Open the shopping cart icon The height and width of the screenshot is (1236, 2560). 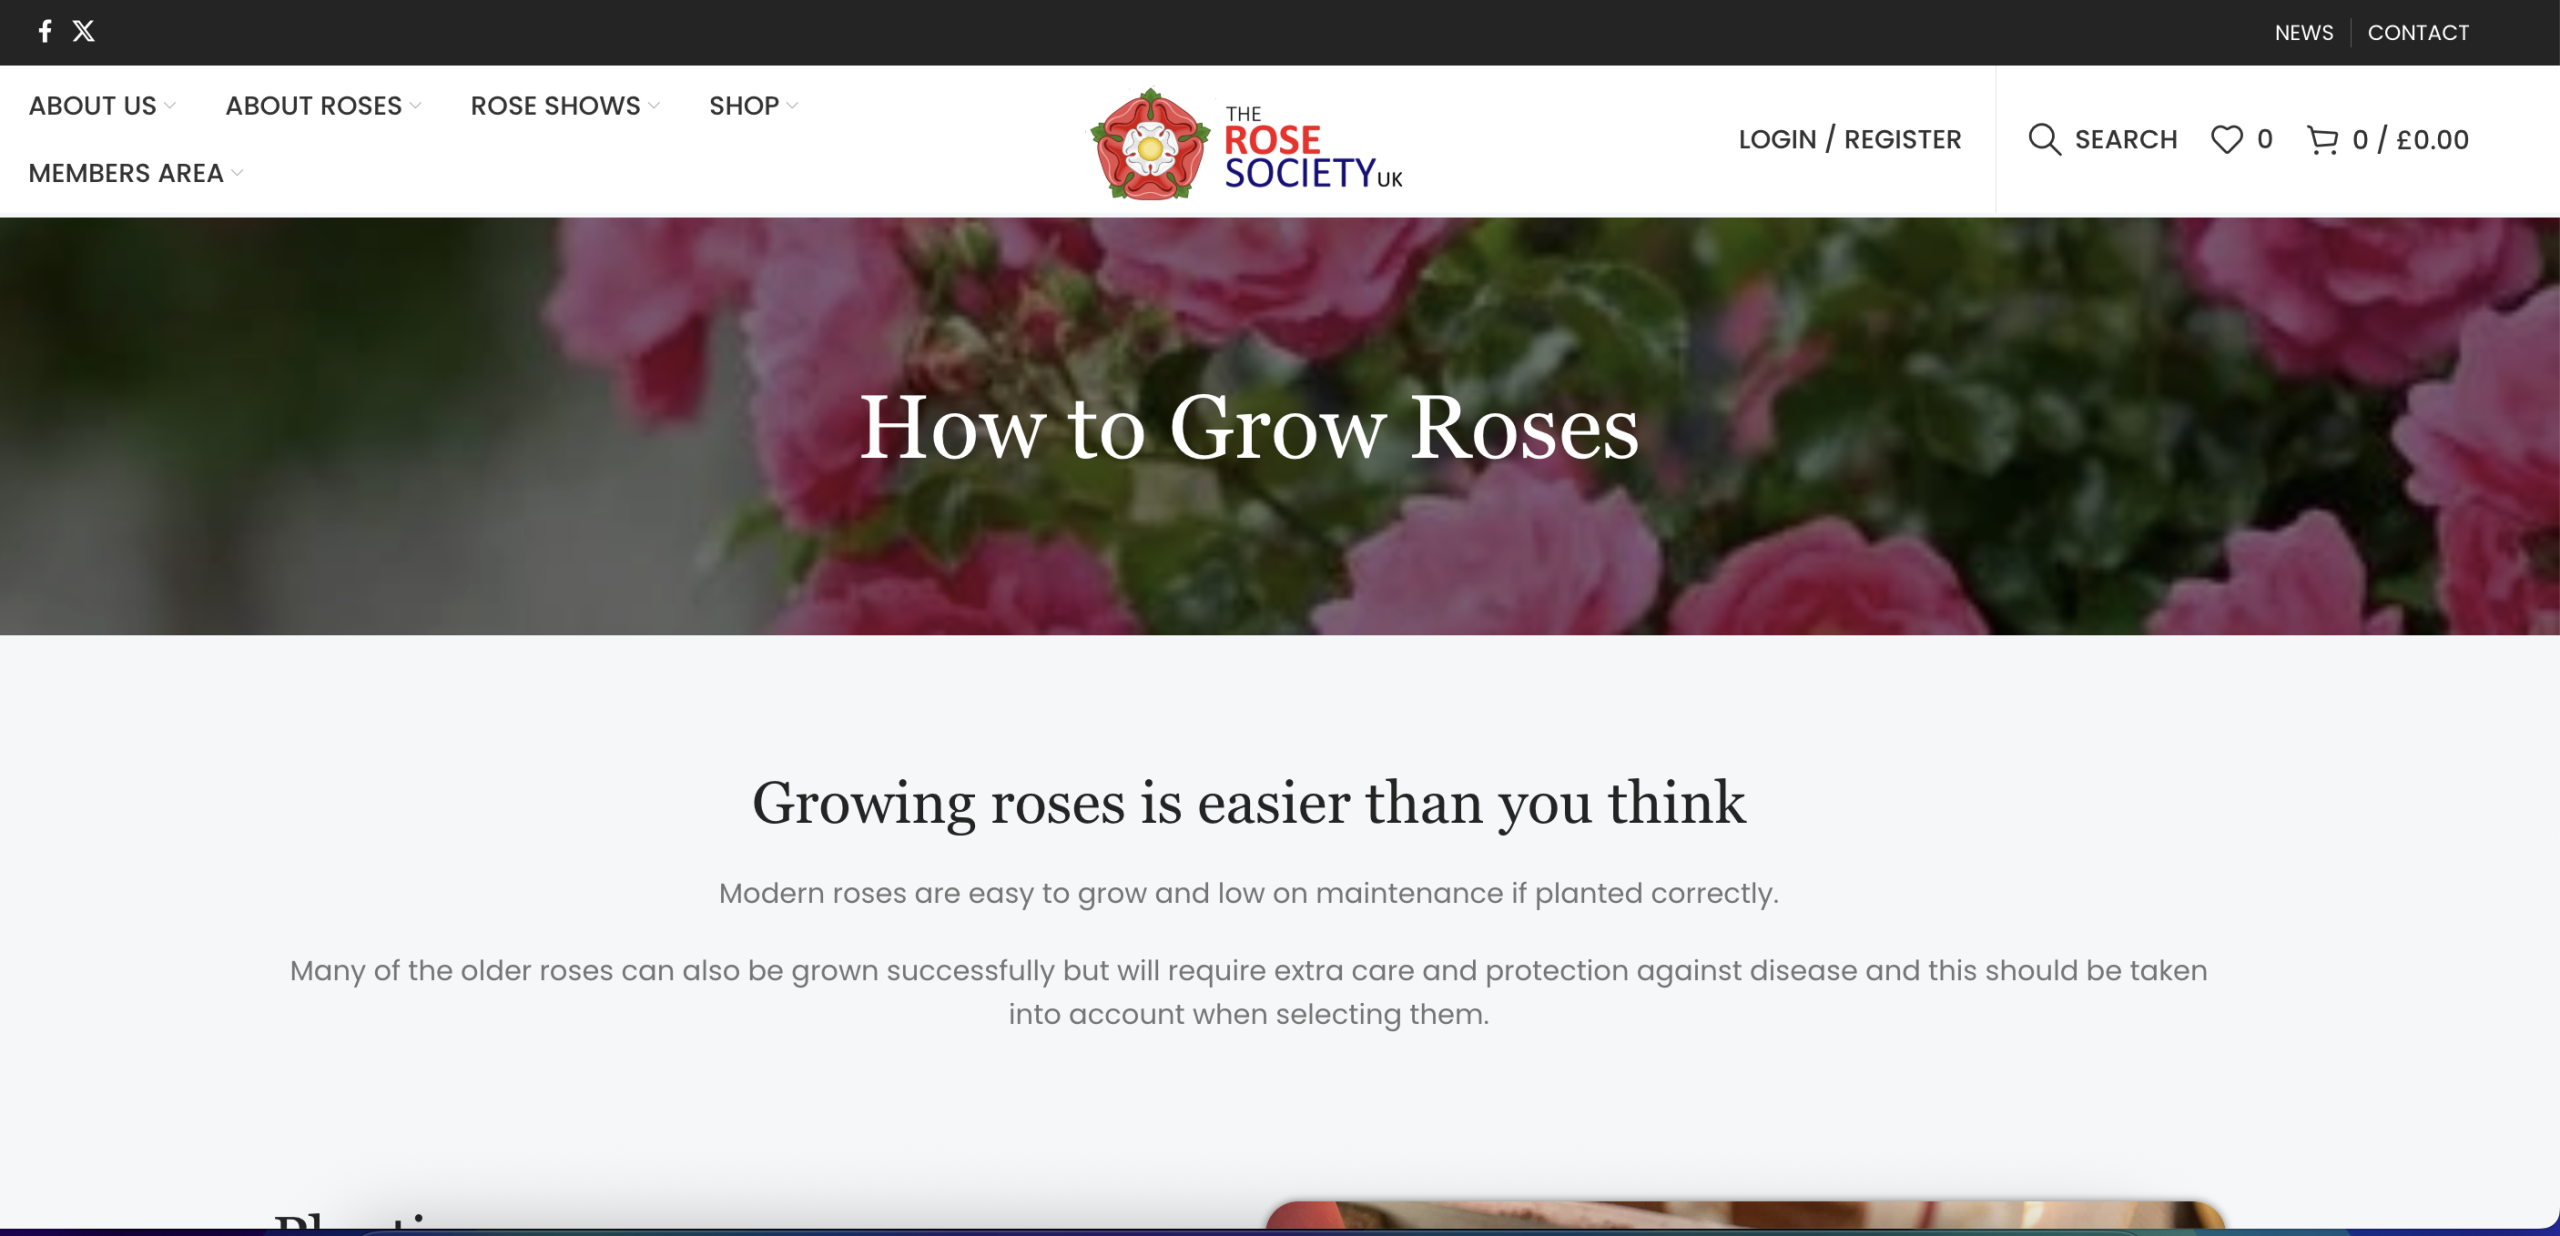[2322, 140]
